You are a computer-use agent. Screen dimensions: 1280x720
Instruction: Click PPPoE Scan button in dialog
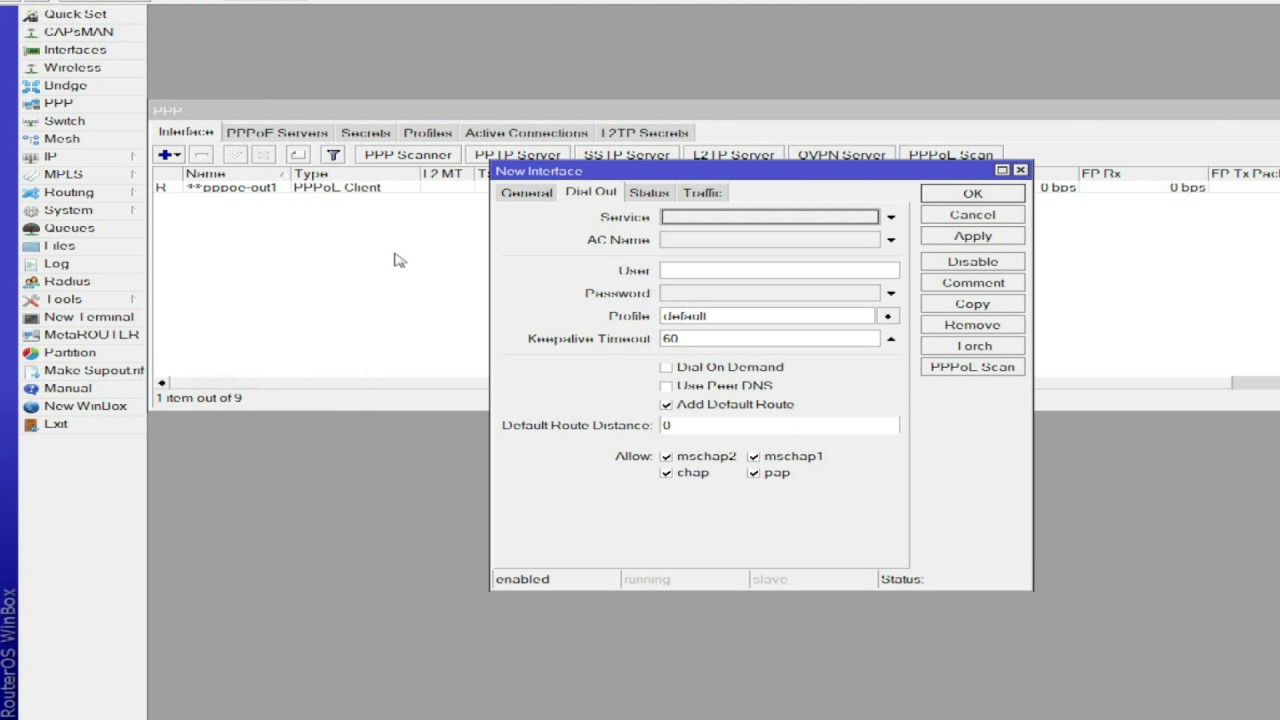[x=973, y=367]
